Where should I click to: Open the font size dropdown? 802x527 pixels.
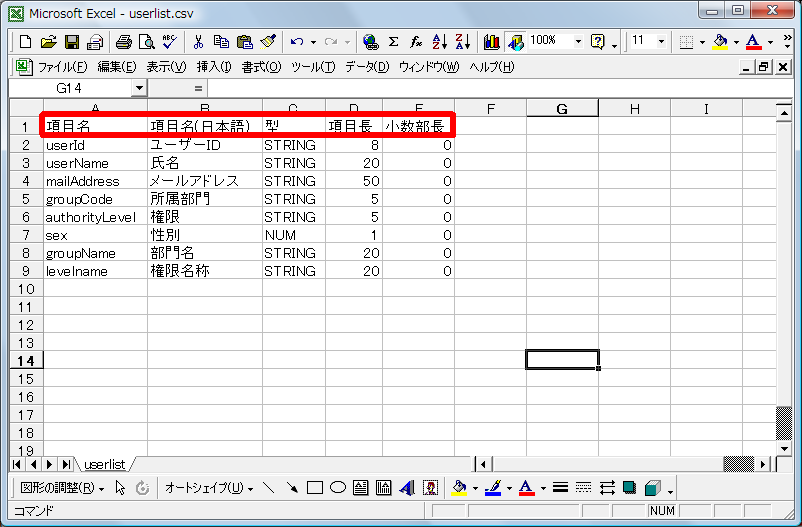click(x=663, y=42)
